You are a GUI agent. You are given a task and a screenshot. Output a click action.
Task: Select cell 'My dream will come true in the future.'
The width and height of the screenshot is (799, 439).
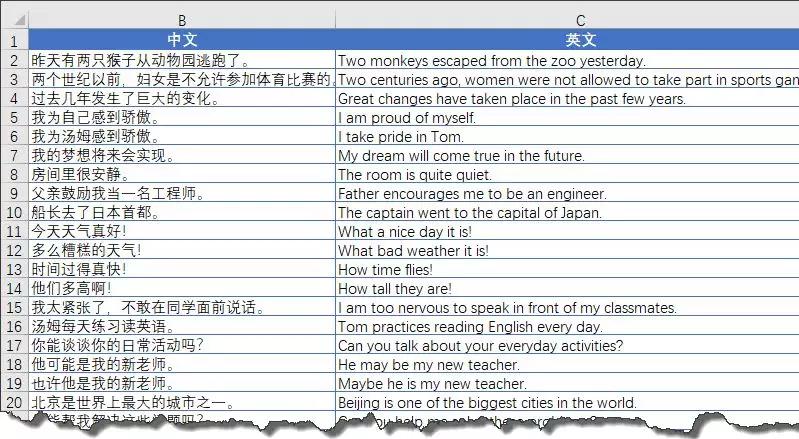[567, 155]
